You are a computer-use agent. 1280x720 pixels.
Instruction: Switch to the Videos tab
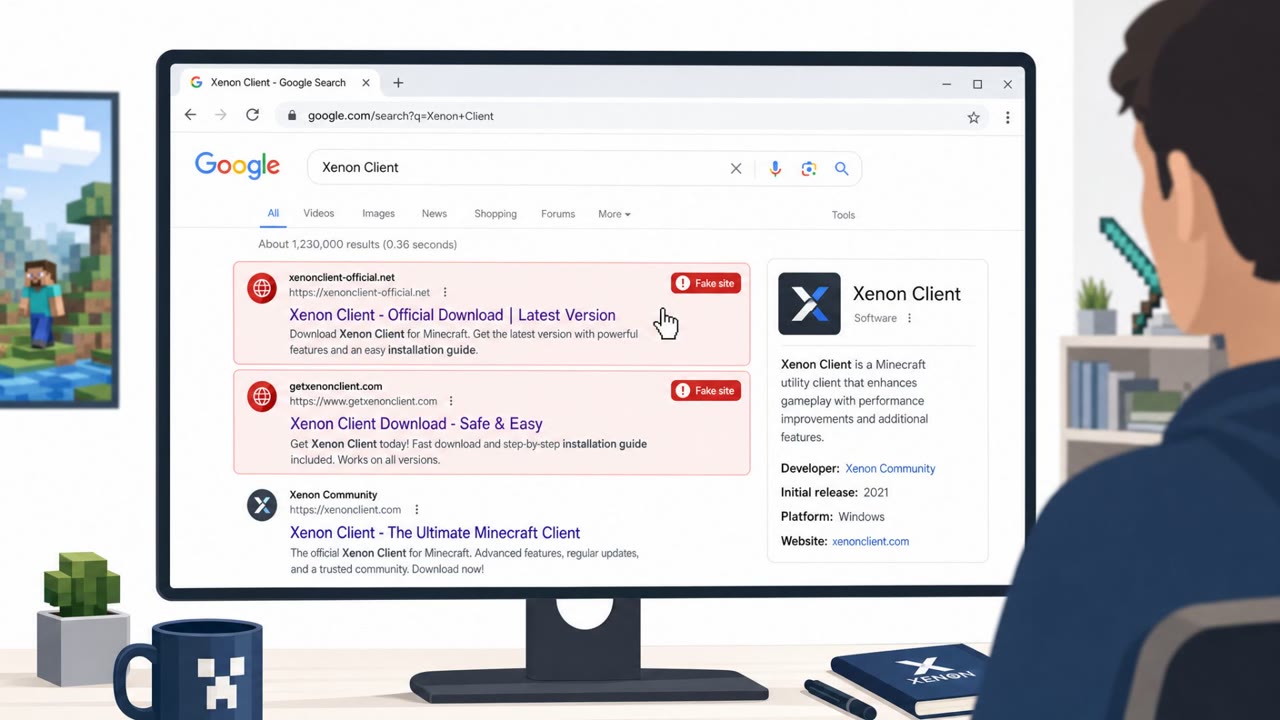319,213
